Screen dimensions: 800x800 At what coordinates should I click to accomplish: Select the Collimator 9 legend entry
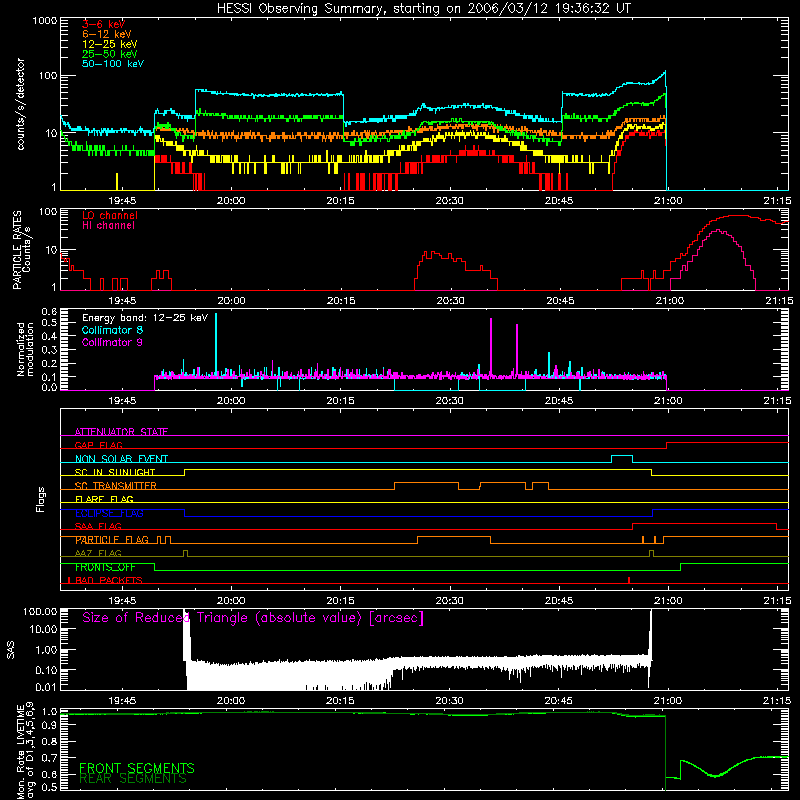(112, 342)
